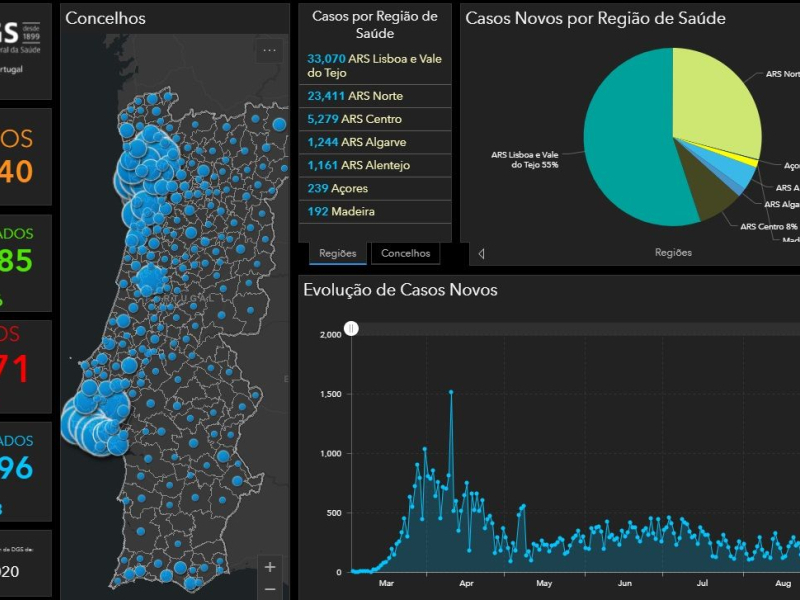Image resolution: width=800 pixels, height=600 pixels.
Task: Click the Açores list entry
Action: pyautogui.click(x=375, y=188)
